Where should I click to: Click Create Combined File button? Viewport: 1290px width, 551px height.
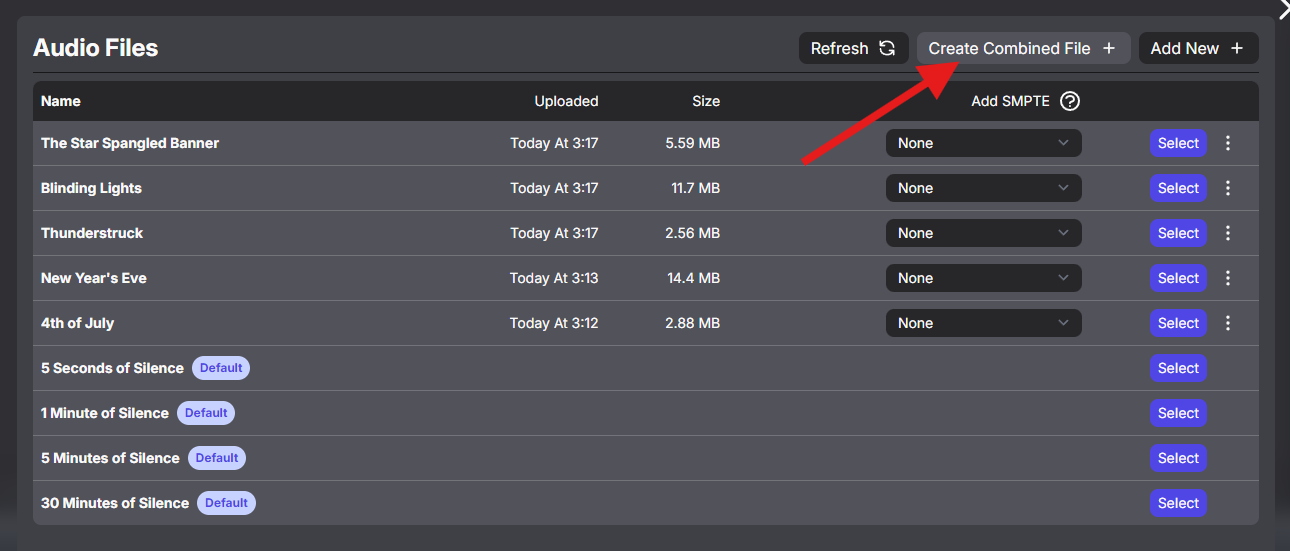click(x=1023, y=48)
